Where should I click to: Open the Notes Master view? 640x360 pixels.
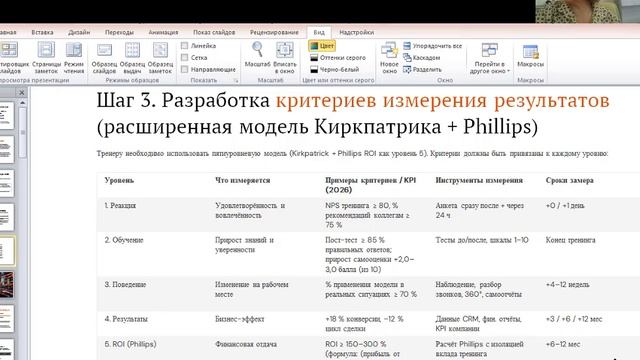(160, 57)
